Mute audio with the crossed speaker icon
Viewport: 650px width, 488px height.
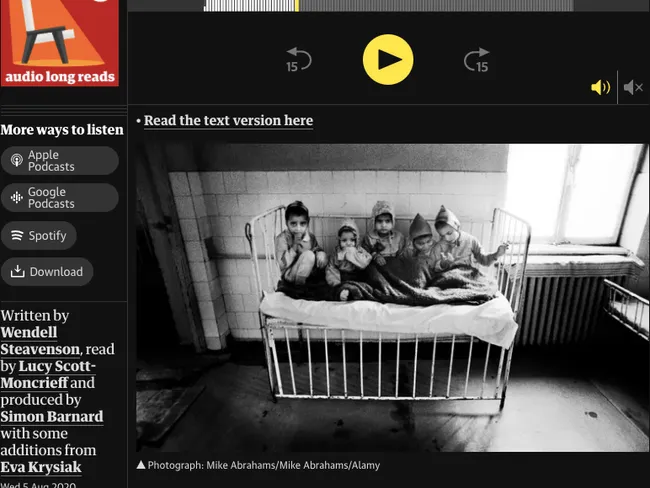[x=633, y=87]
